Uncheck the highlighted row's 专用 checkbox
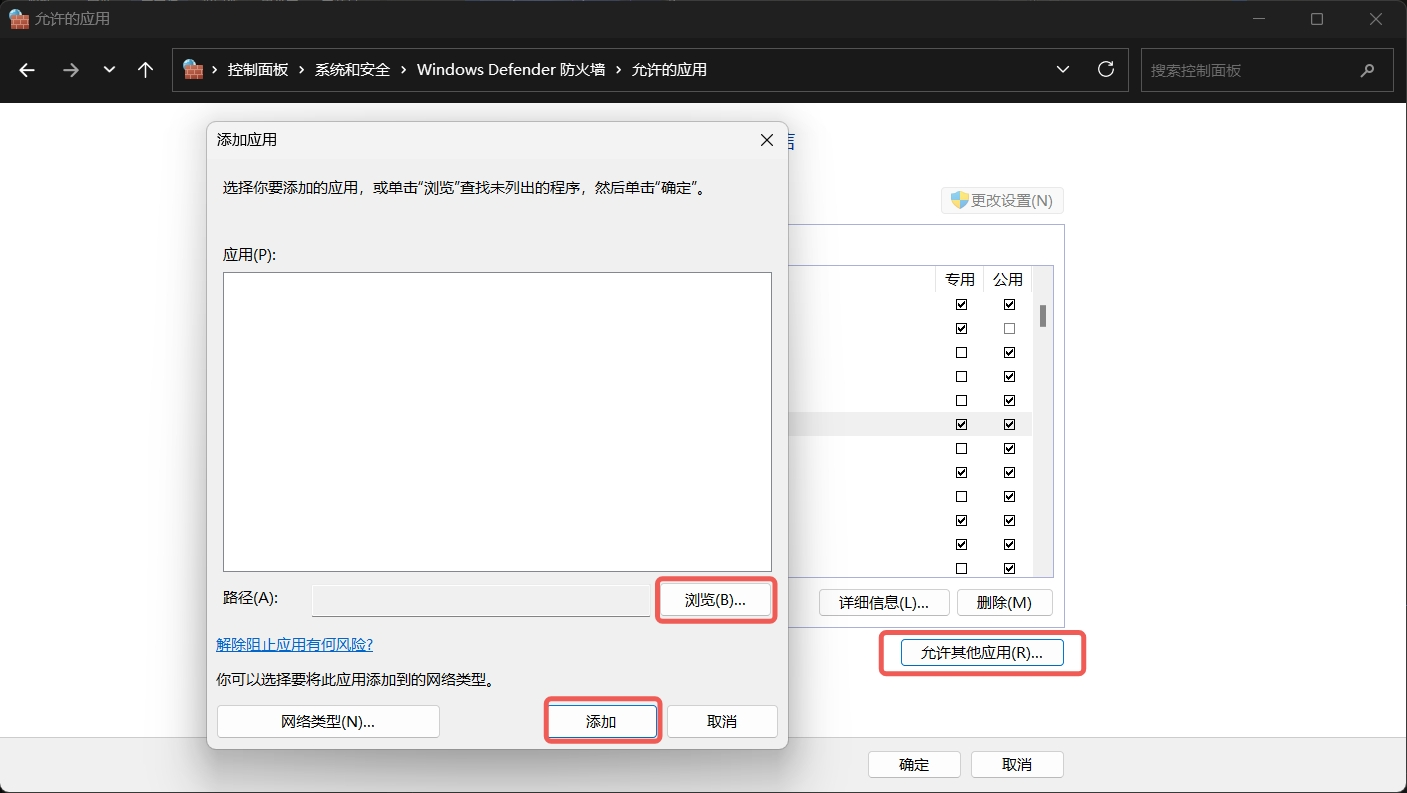The height and width of the screenshot is (793, 1407). click(961, 424)
